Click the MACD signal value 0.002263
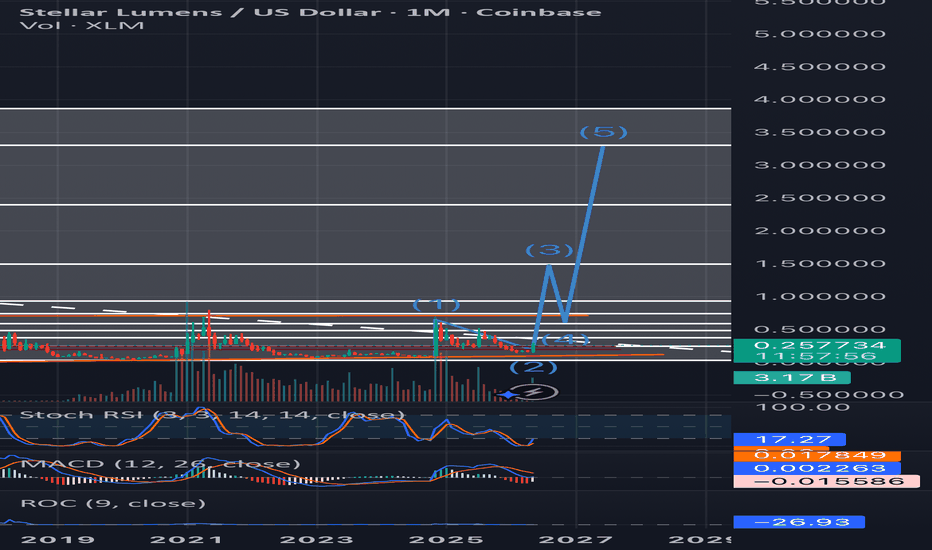The height and width of the screenshot is (550, 932). pyautogui.click(x=817, y=469)
